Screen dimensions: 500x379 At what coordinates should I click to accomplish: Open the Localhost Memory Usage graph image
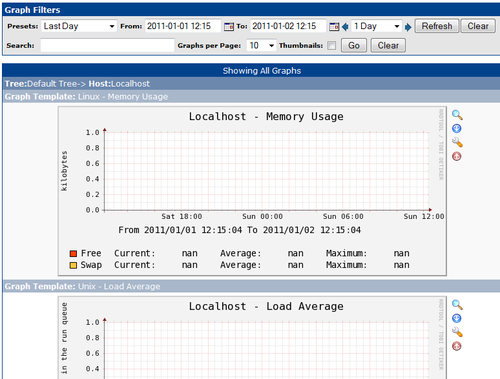tap(252, 191)
